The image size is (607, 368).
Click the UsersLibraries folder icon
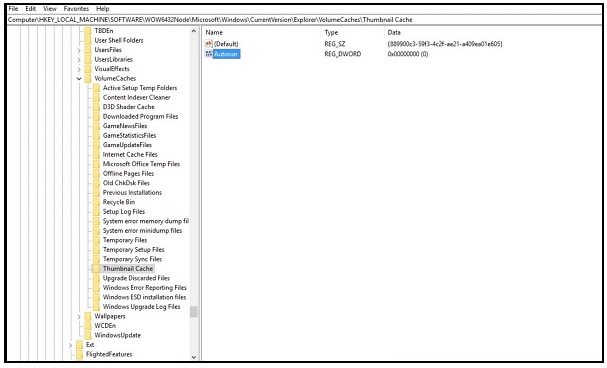click(x=88, y=60)
